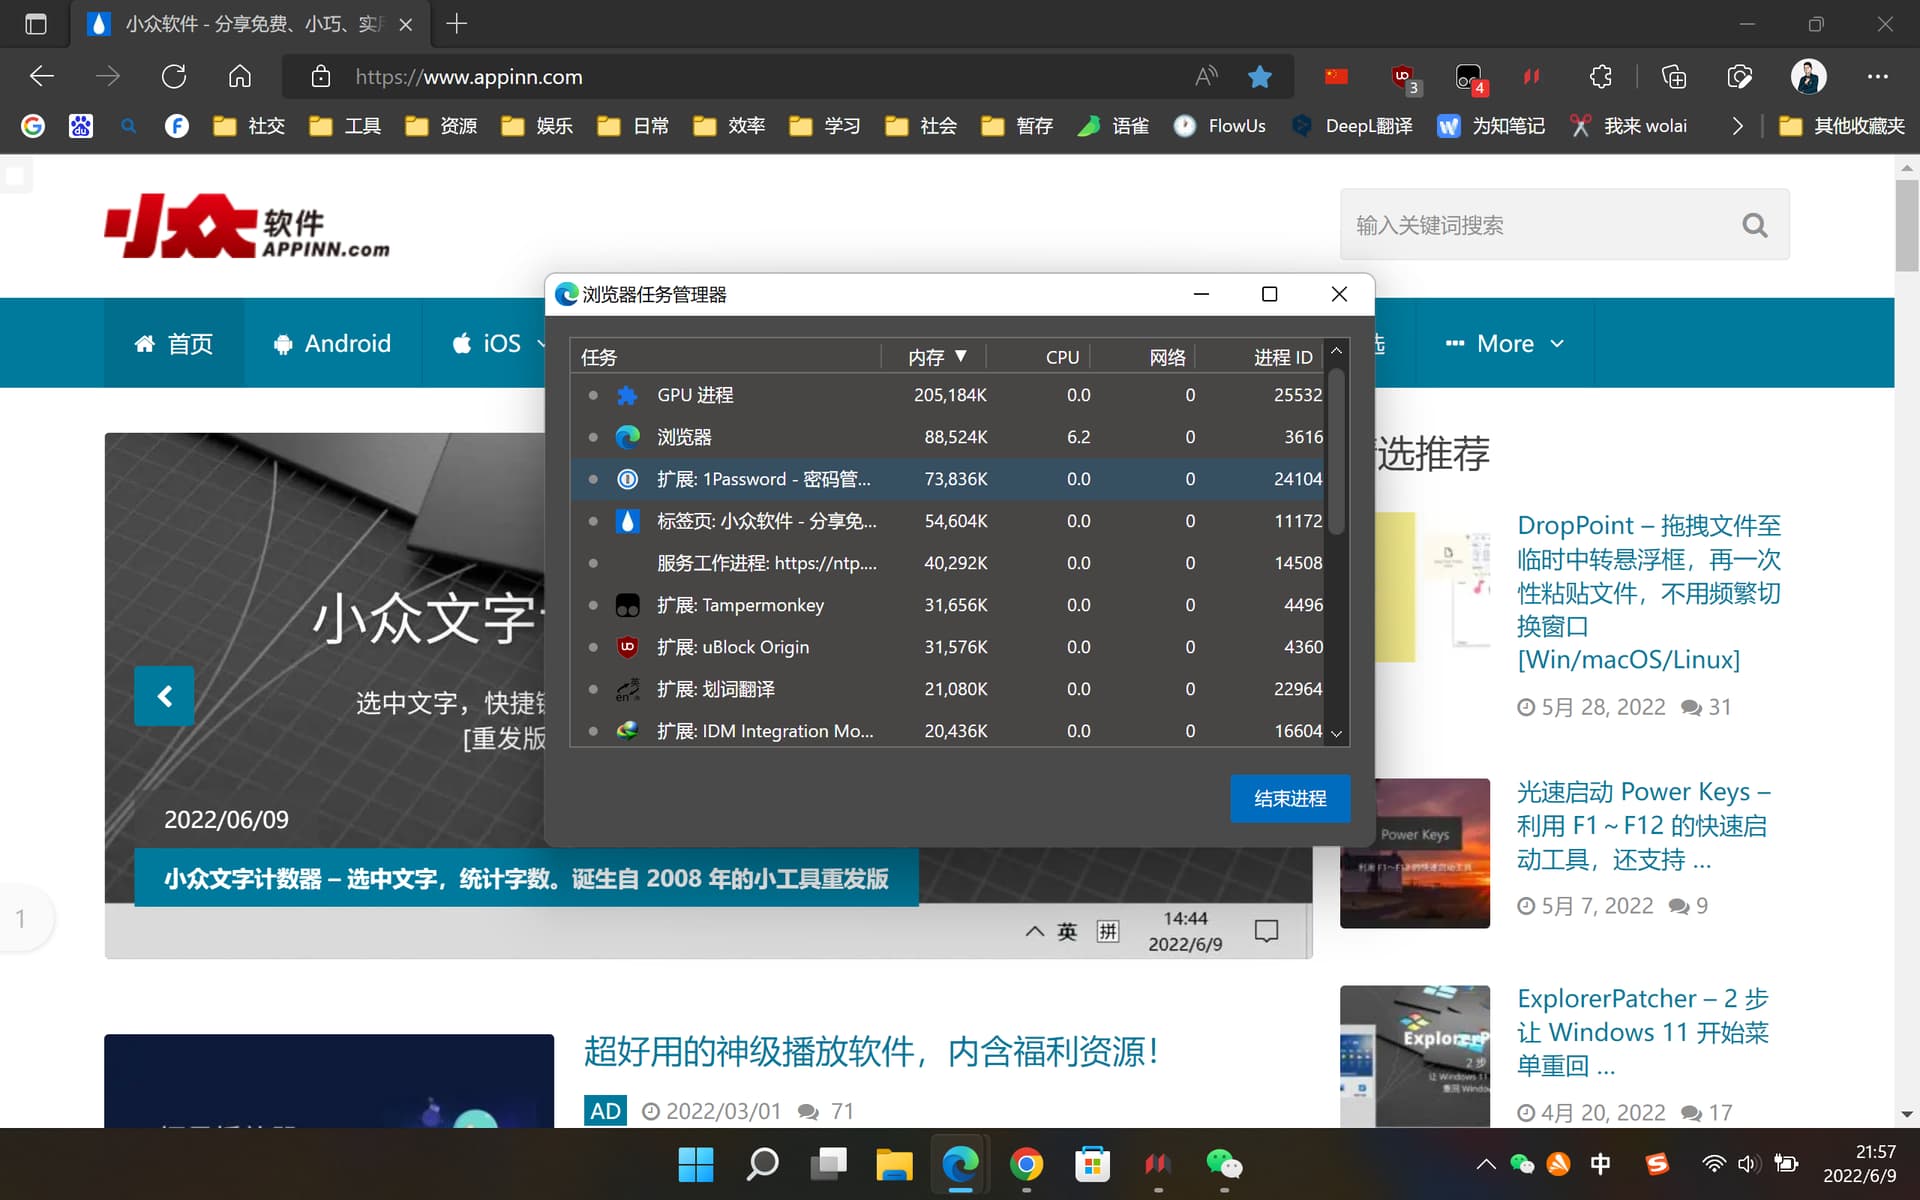Screen dimensions: 1920x1200
Task: Open WeChat from the taskbar
Action: tap(1223, 1164)
